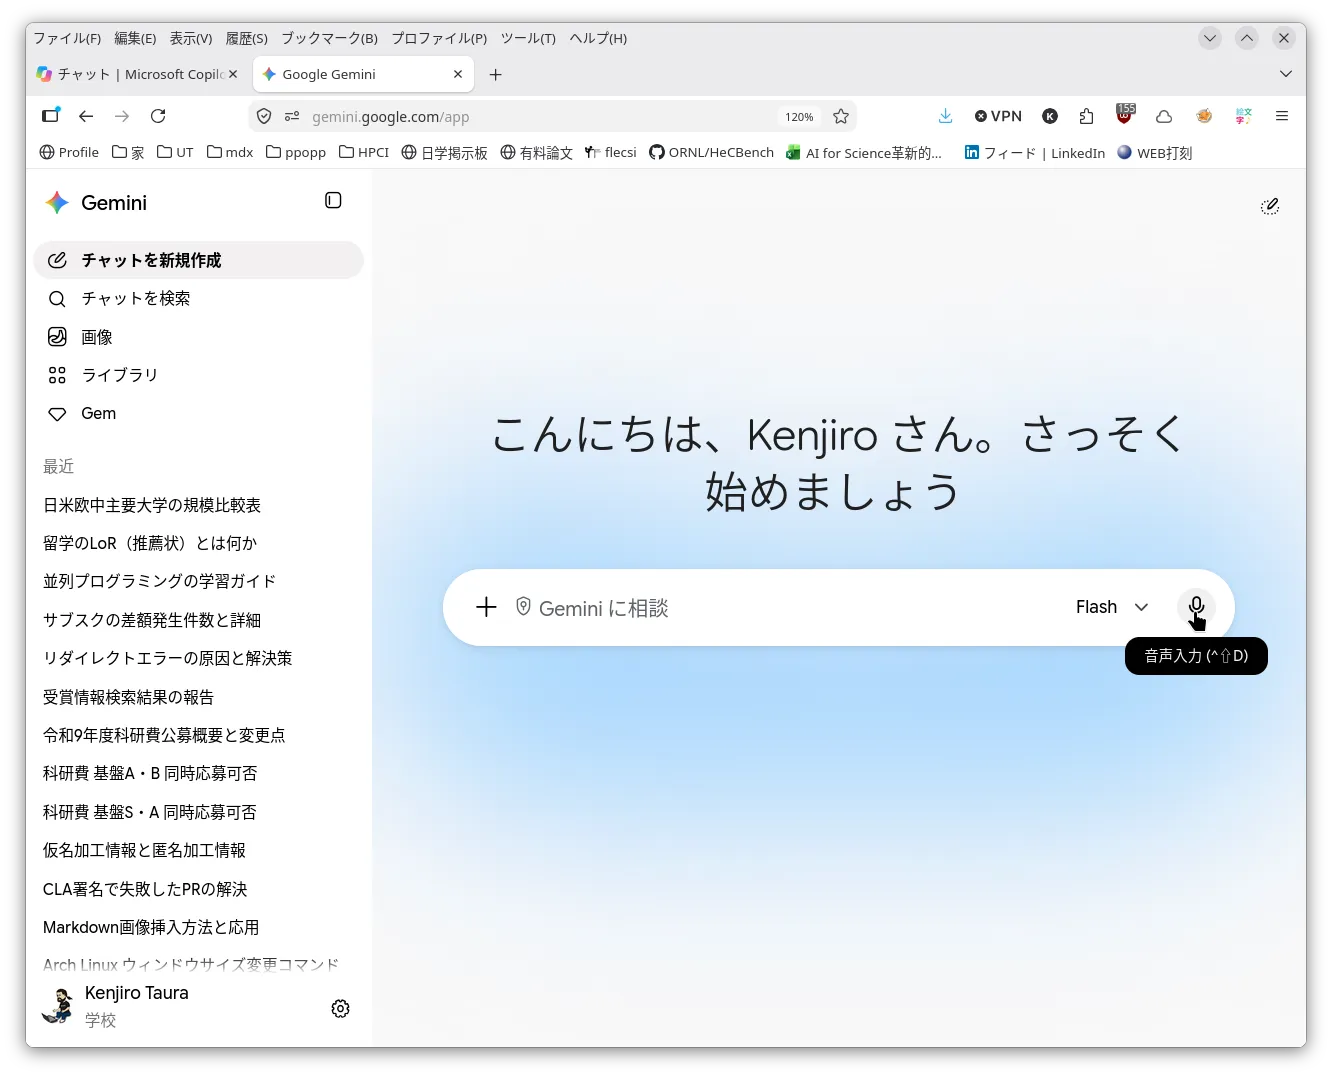Viewport: 1332px width, 1076px height.
Task: Click the microphone voice input icon
Action: point(1196,606)
